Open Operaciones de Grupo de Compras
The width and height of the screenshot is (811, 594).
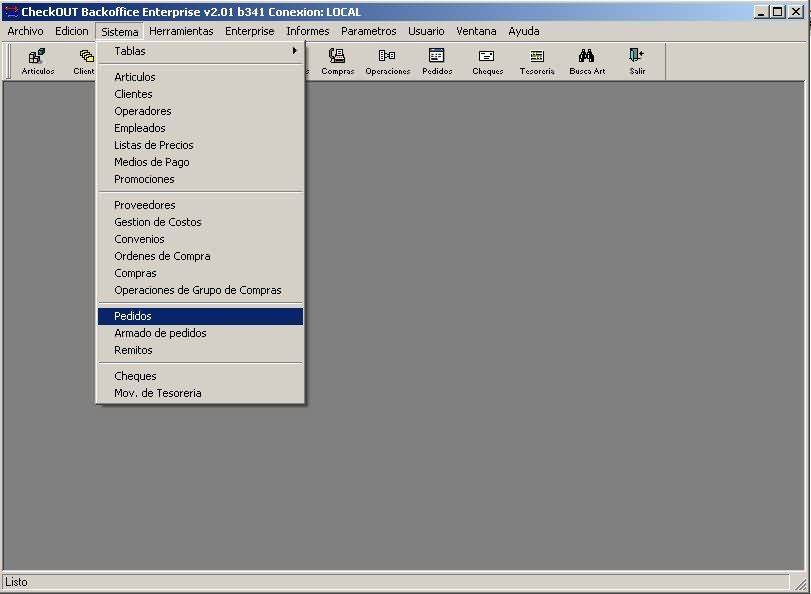[200, 291]
